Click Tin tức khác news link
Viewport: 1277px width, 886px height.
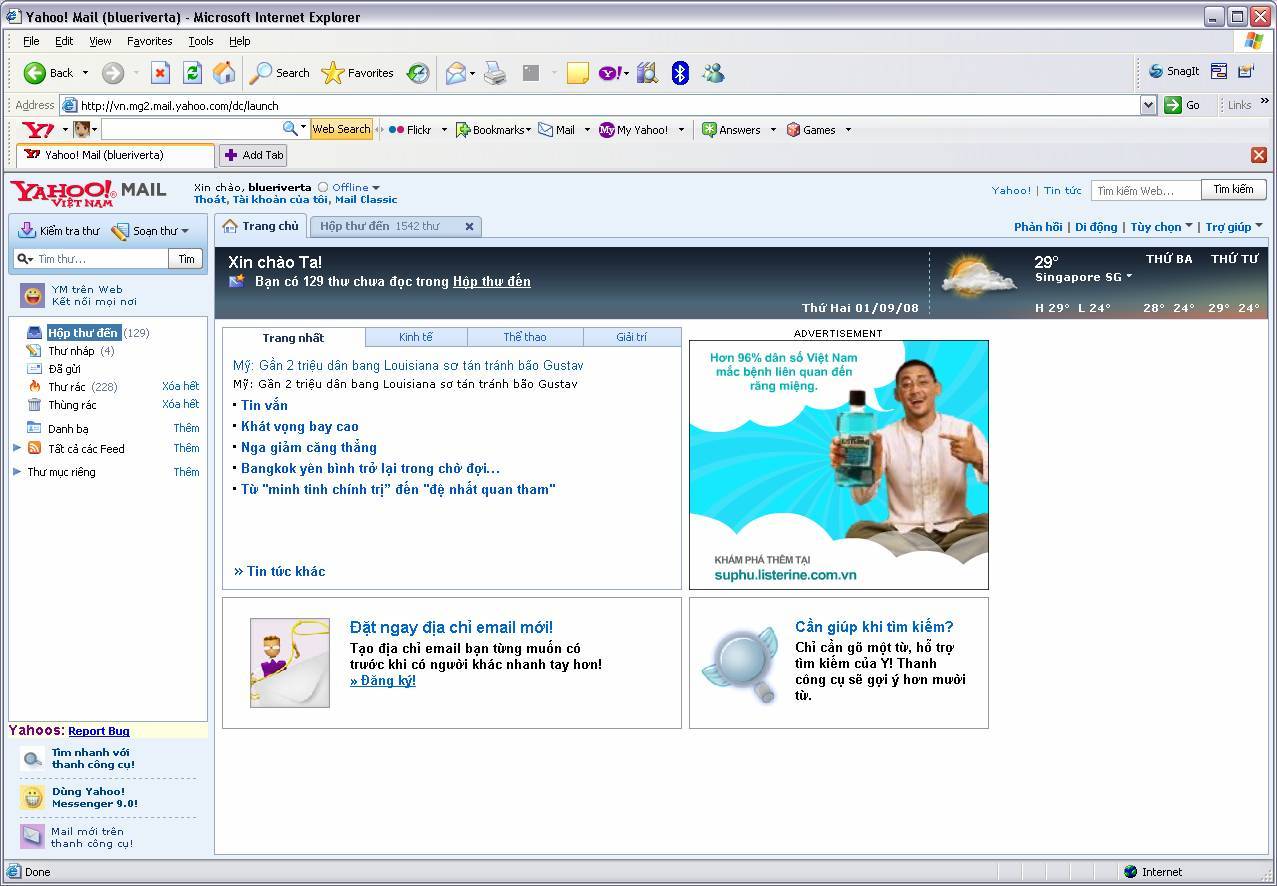point(279,571)
